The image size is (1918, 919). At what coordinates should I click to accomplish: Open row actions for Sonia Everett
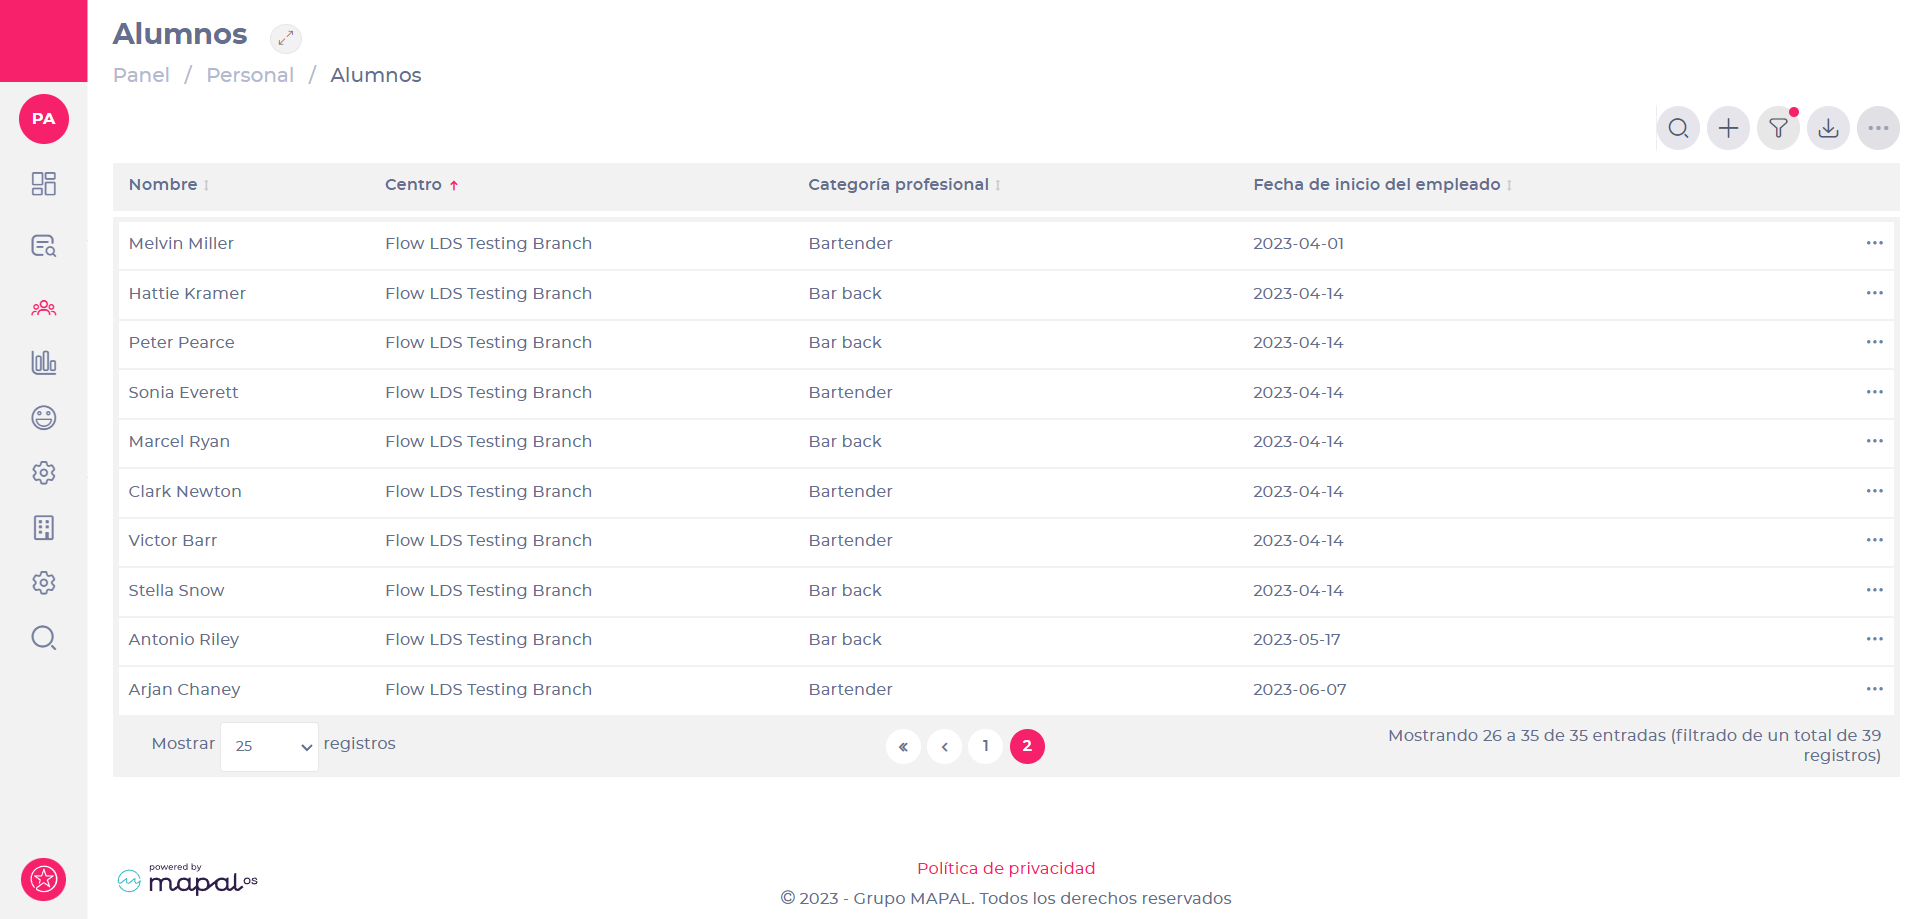coord(1875,392)
